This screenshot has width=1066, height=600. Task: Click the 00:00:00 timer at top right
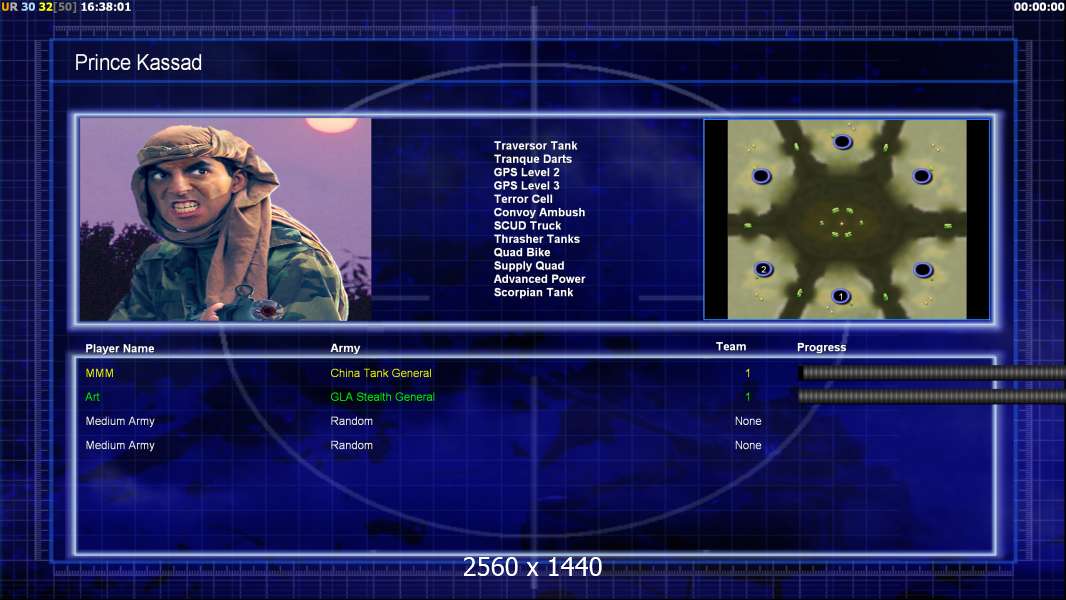click(x=1039, y=7)
